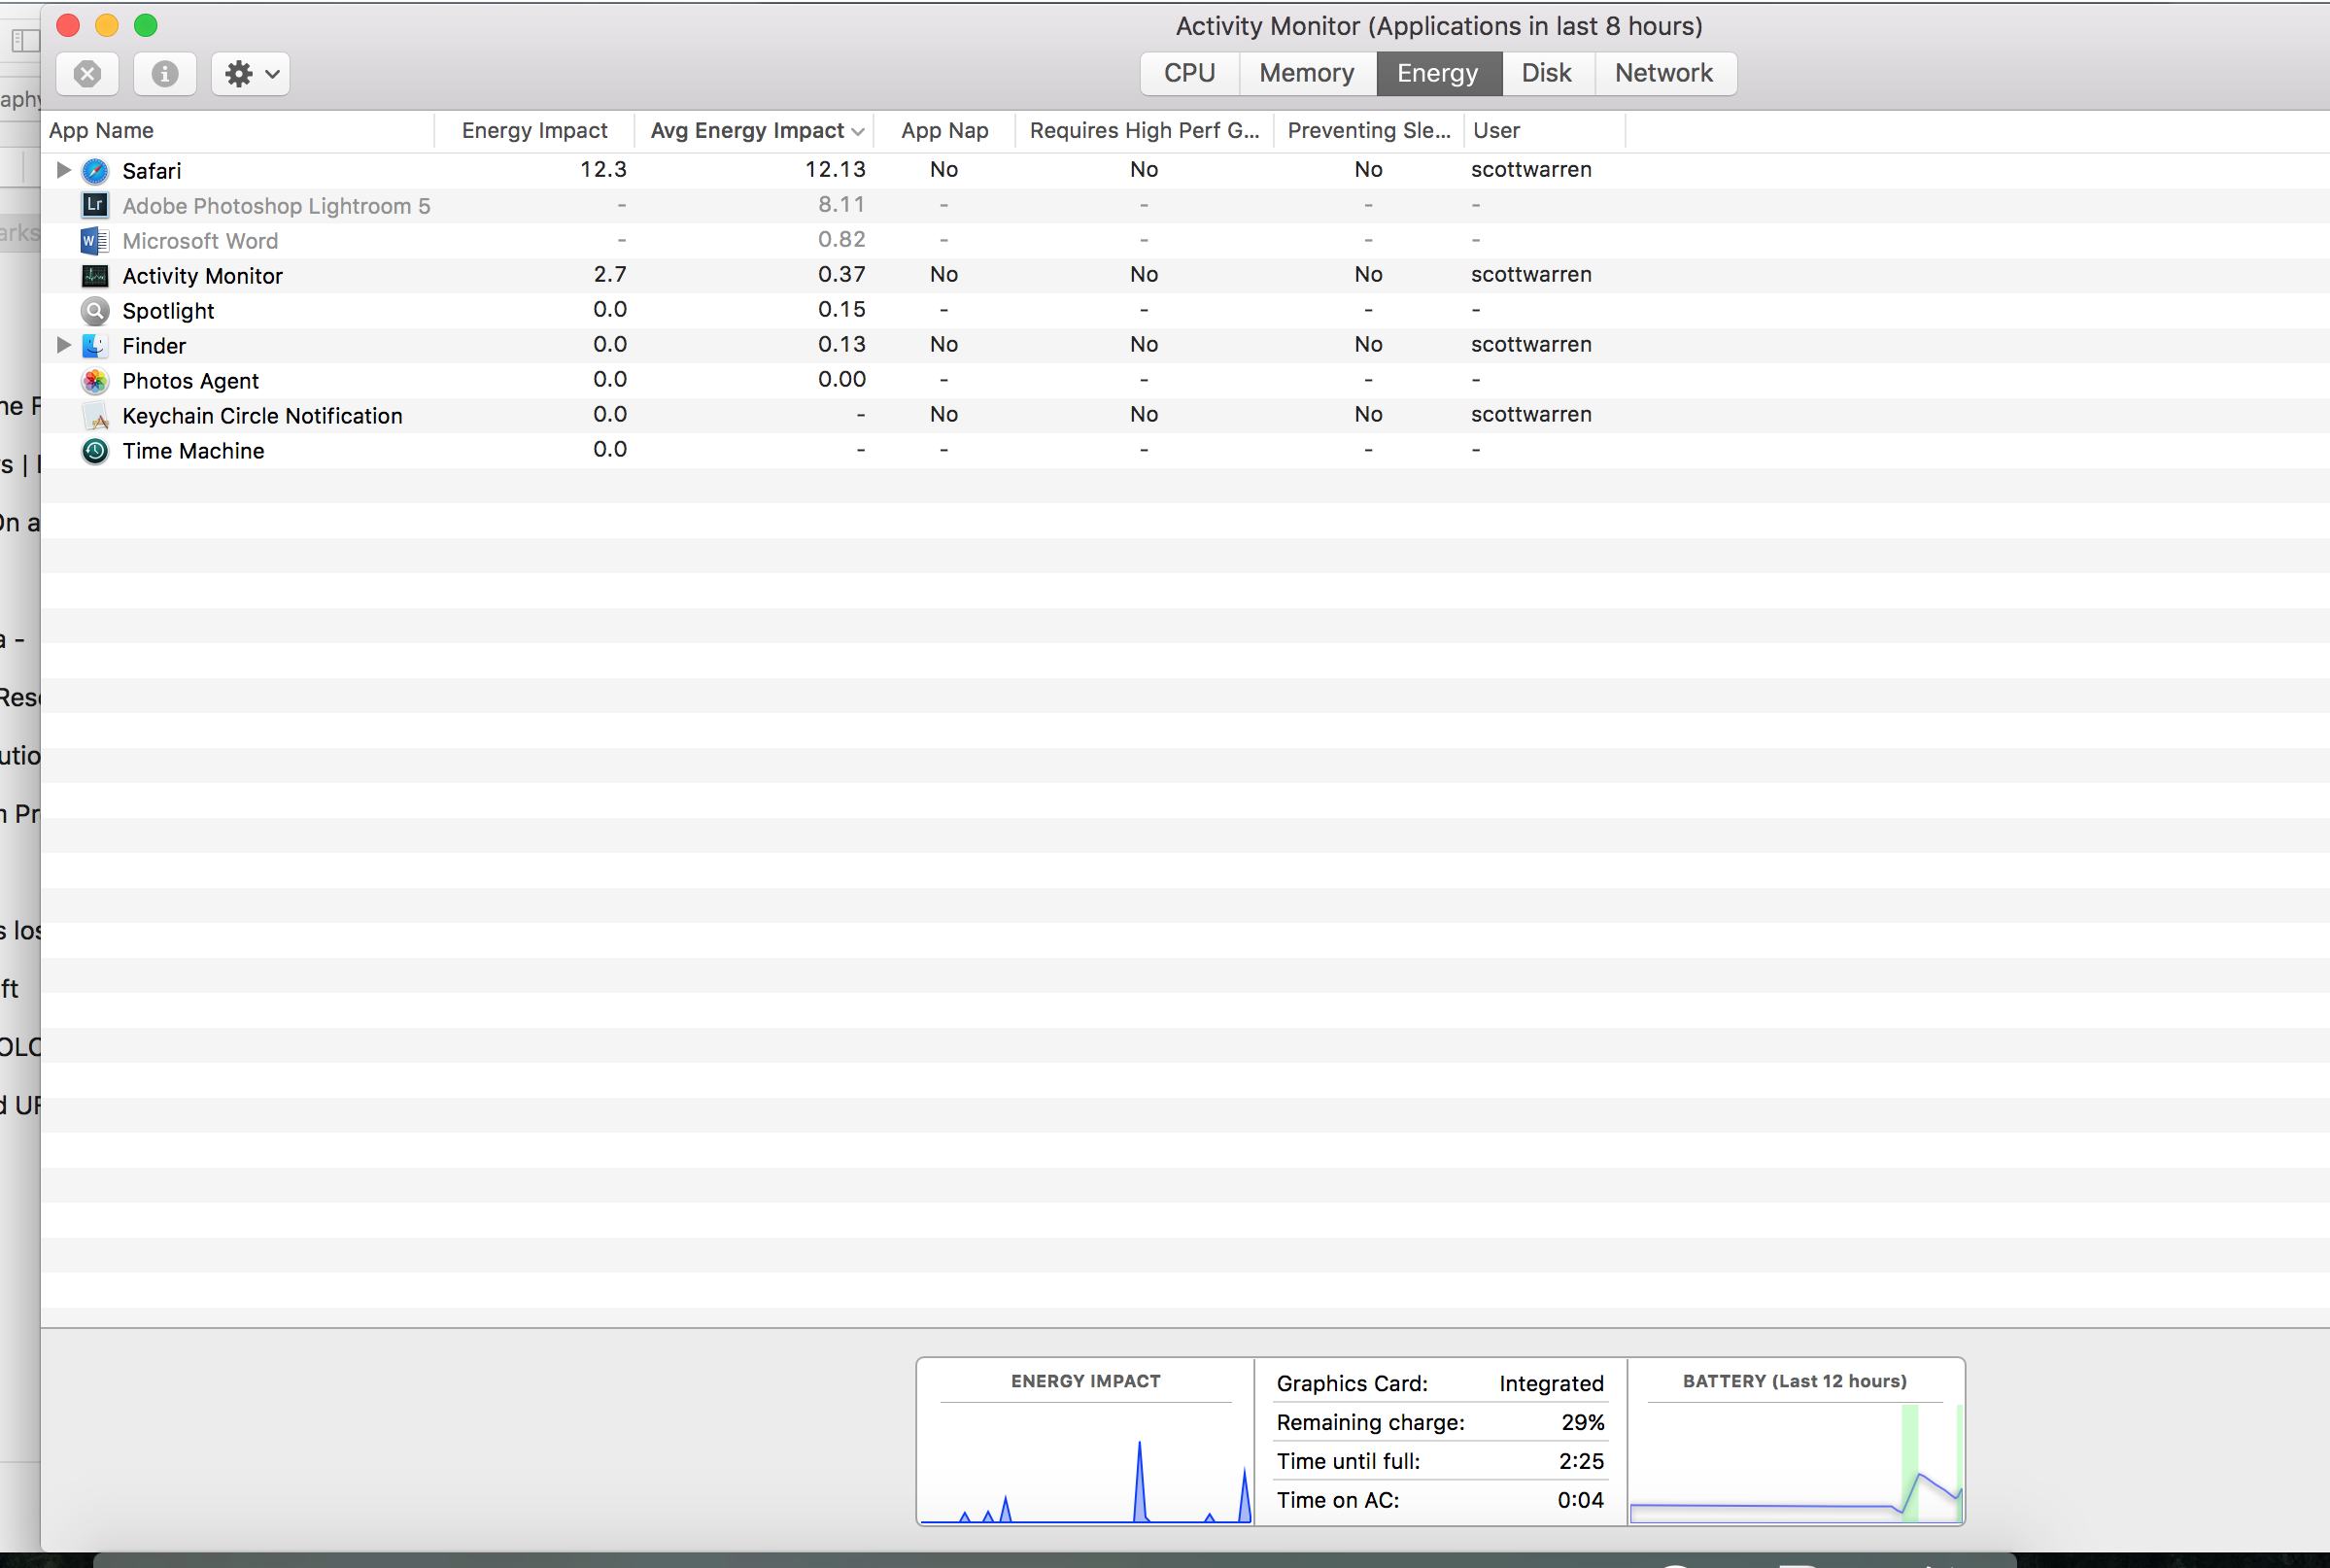Sort by User column header
This screenshot has height=1568, width=2330.
(1545, 131)
